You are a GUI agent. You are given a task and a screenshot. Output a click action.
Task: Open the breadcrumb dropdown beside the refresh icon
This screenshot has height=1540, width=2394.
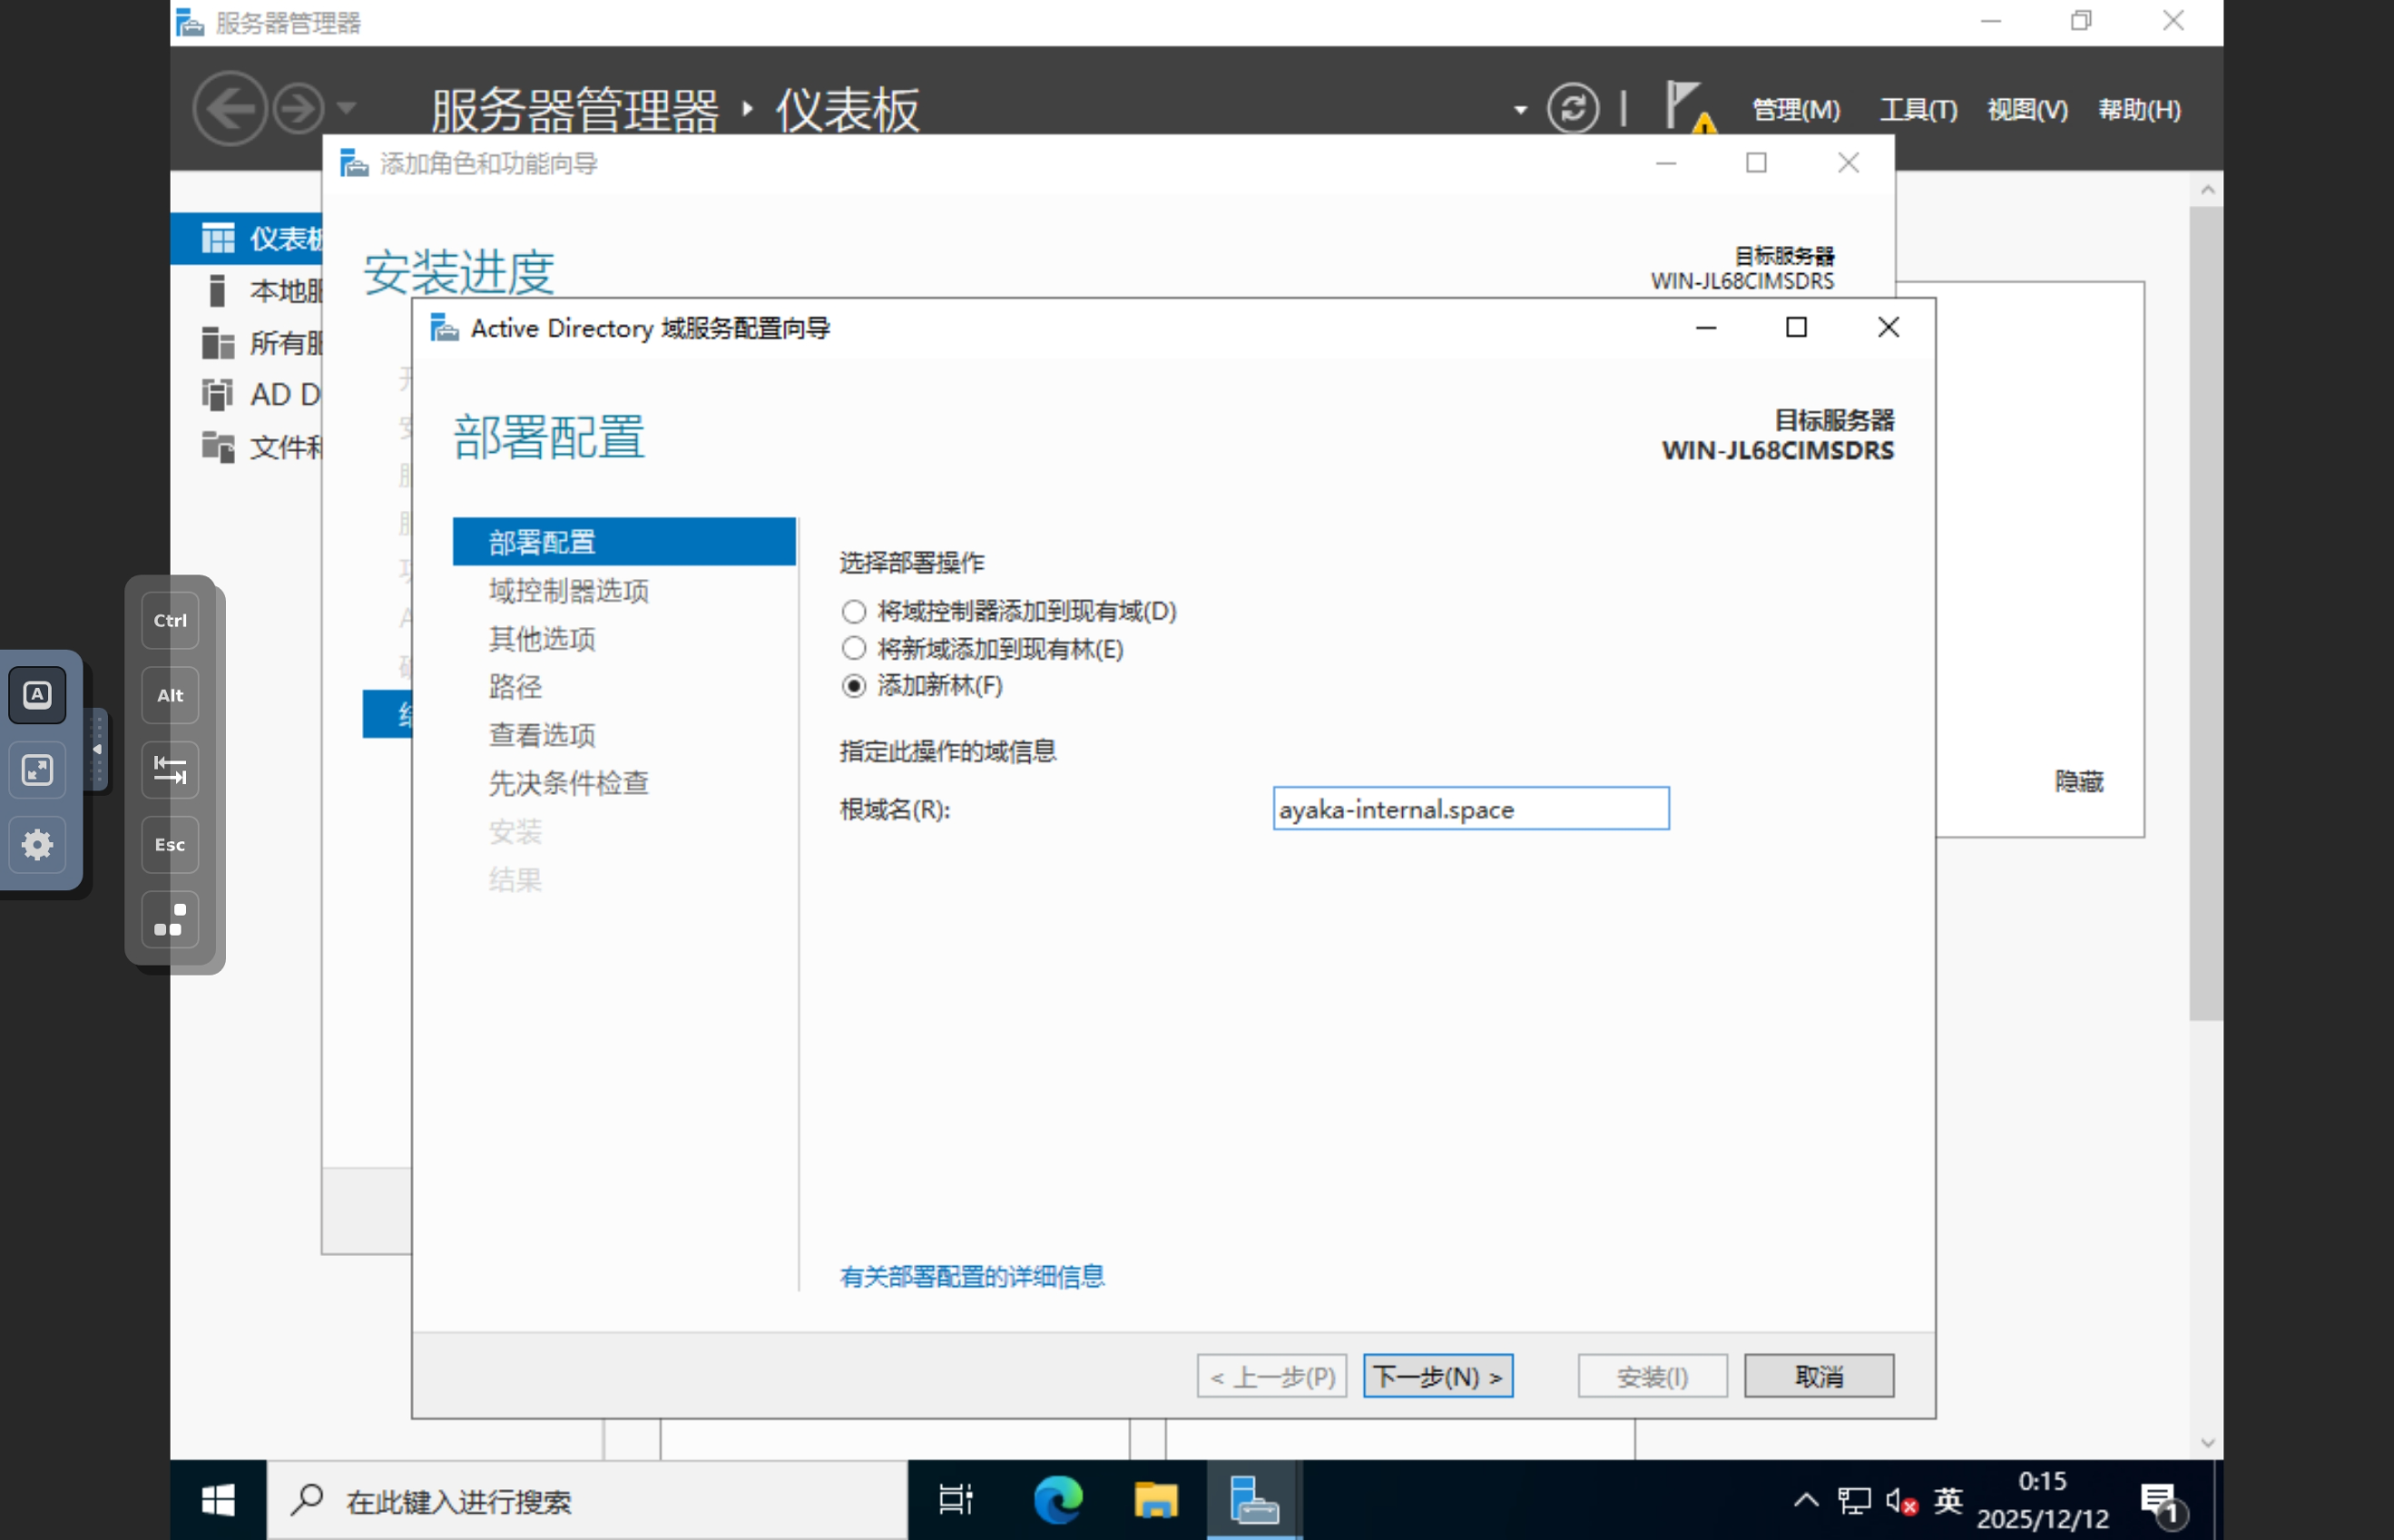pos(1520,110)
